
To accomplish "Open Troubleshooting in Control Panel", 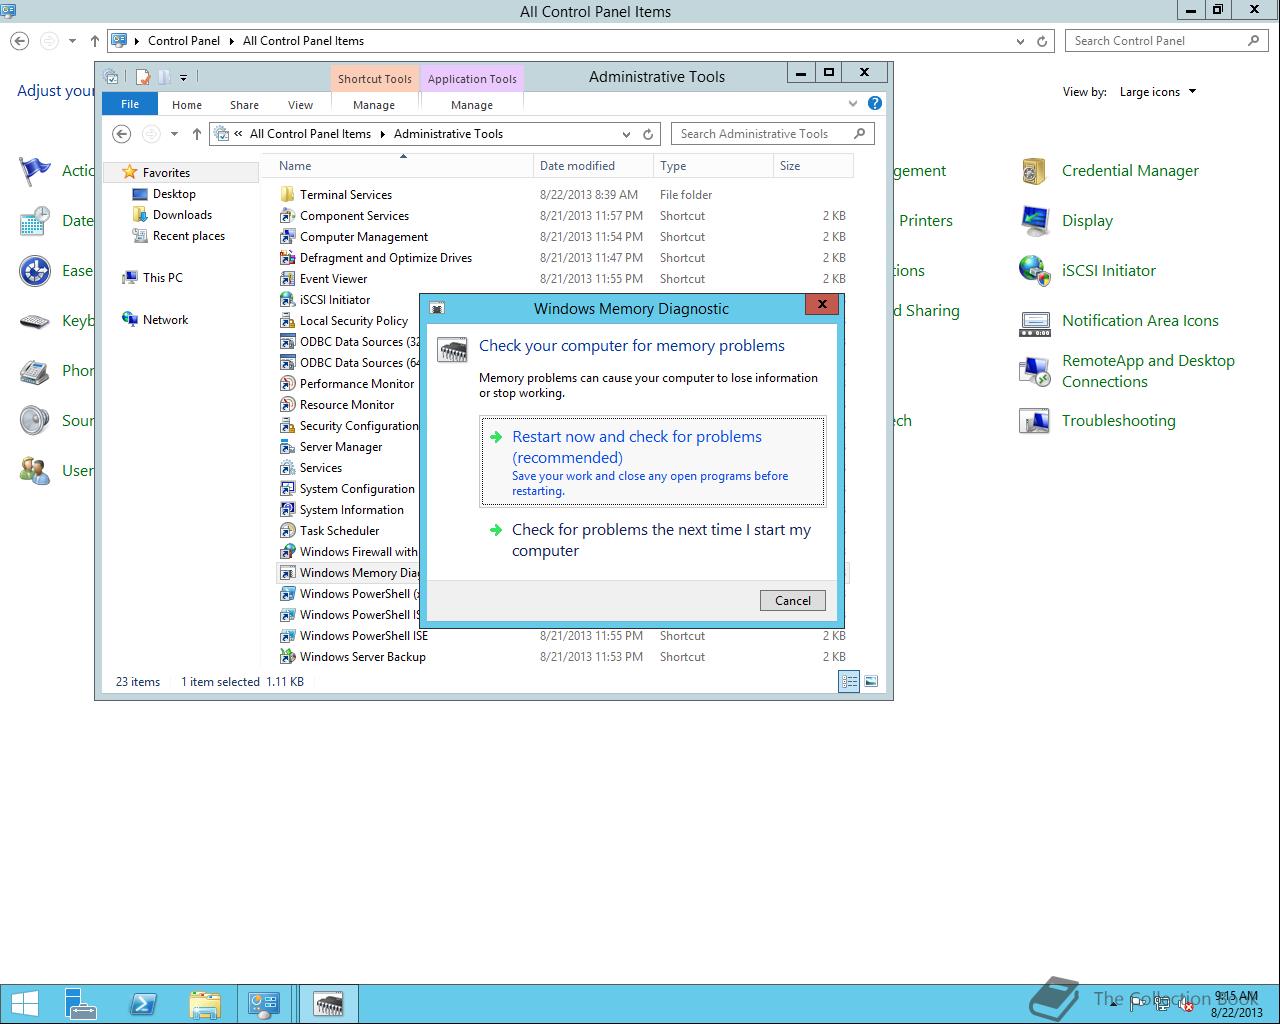I will (x=1097, y=421).
